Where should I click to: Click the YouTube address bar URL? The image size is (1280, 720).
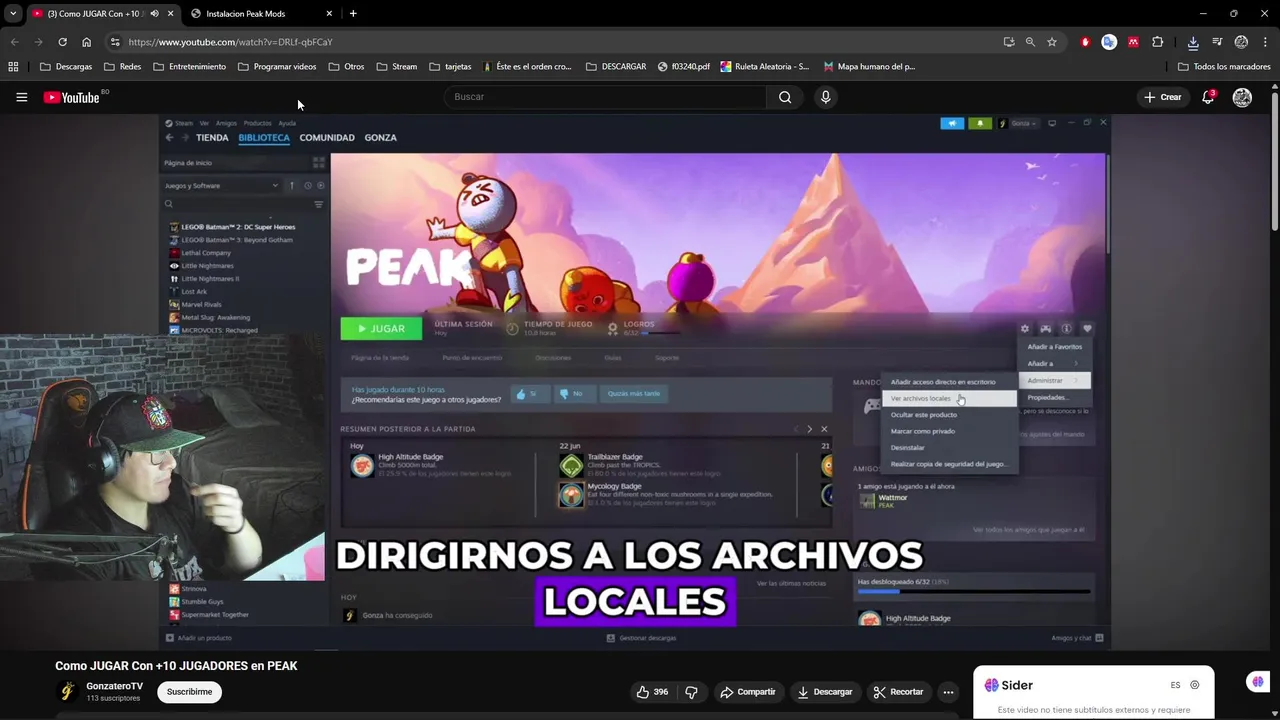point(230,42)
